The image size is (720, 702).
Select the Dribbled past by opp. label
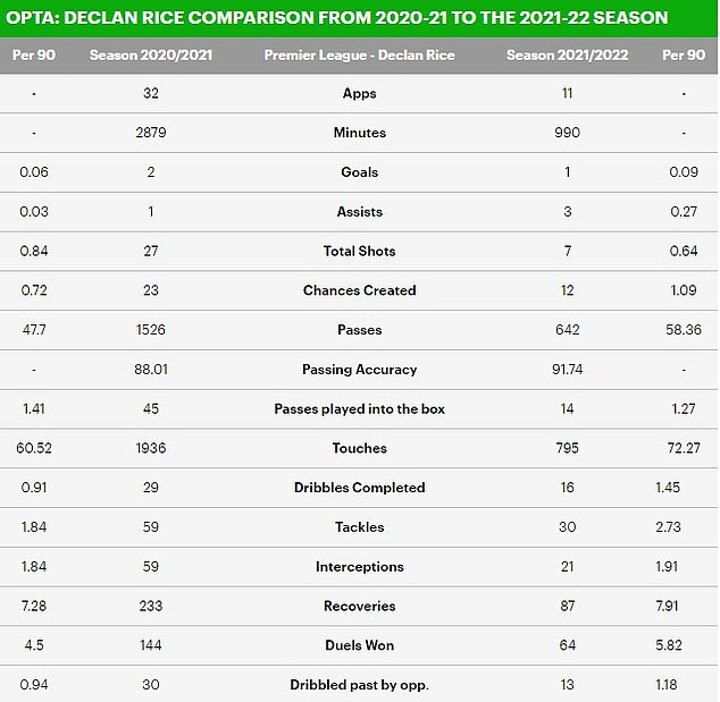coord(359,685)
